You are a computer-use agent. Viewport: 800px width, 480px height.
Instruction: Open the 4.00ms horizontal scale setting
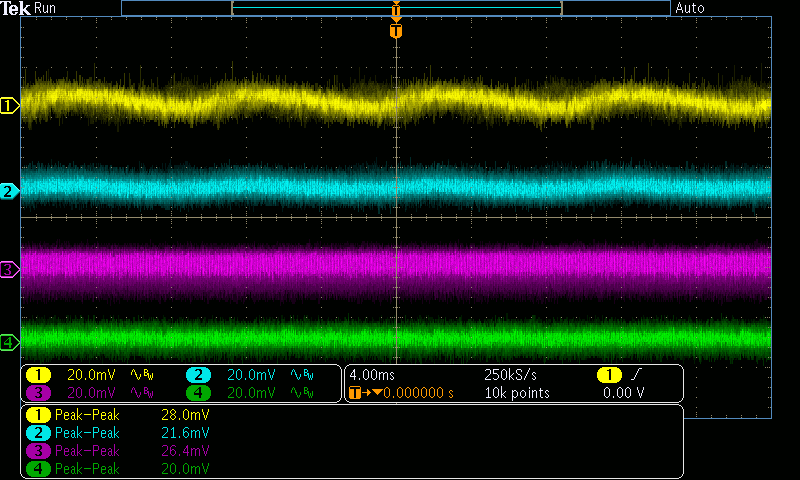[371, 375]
